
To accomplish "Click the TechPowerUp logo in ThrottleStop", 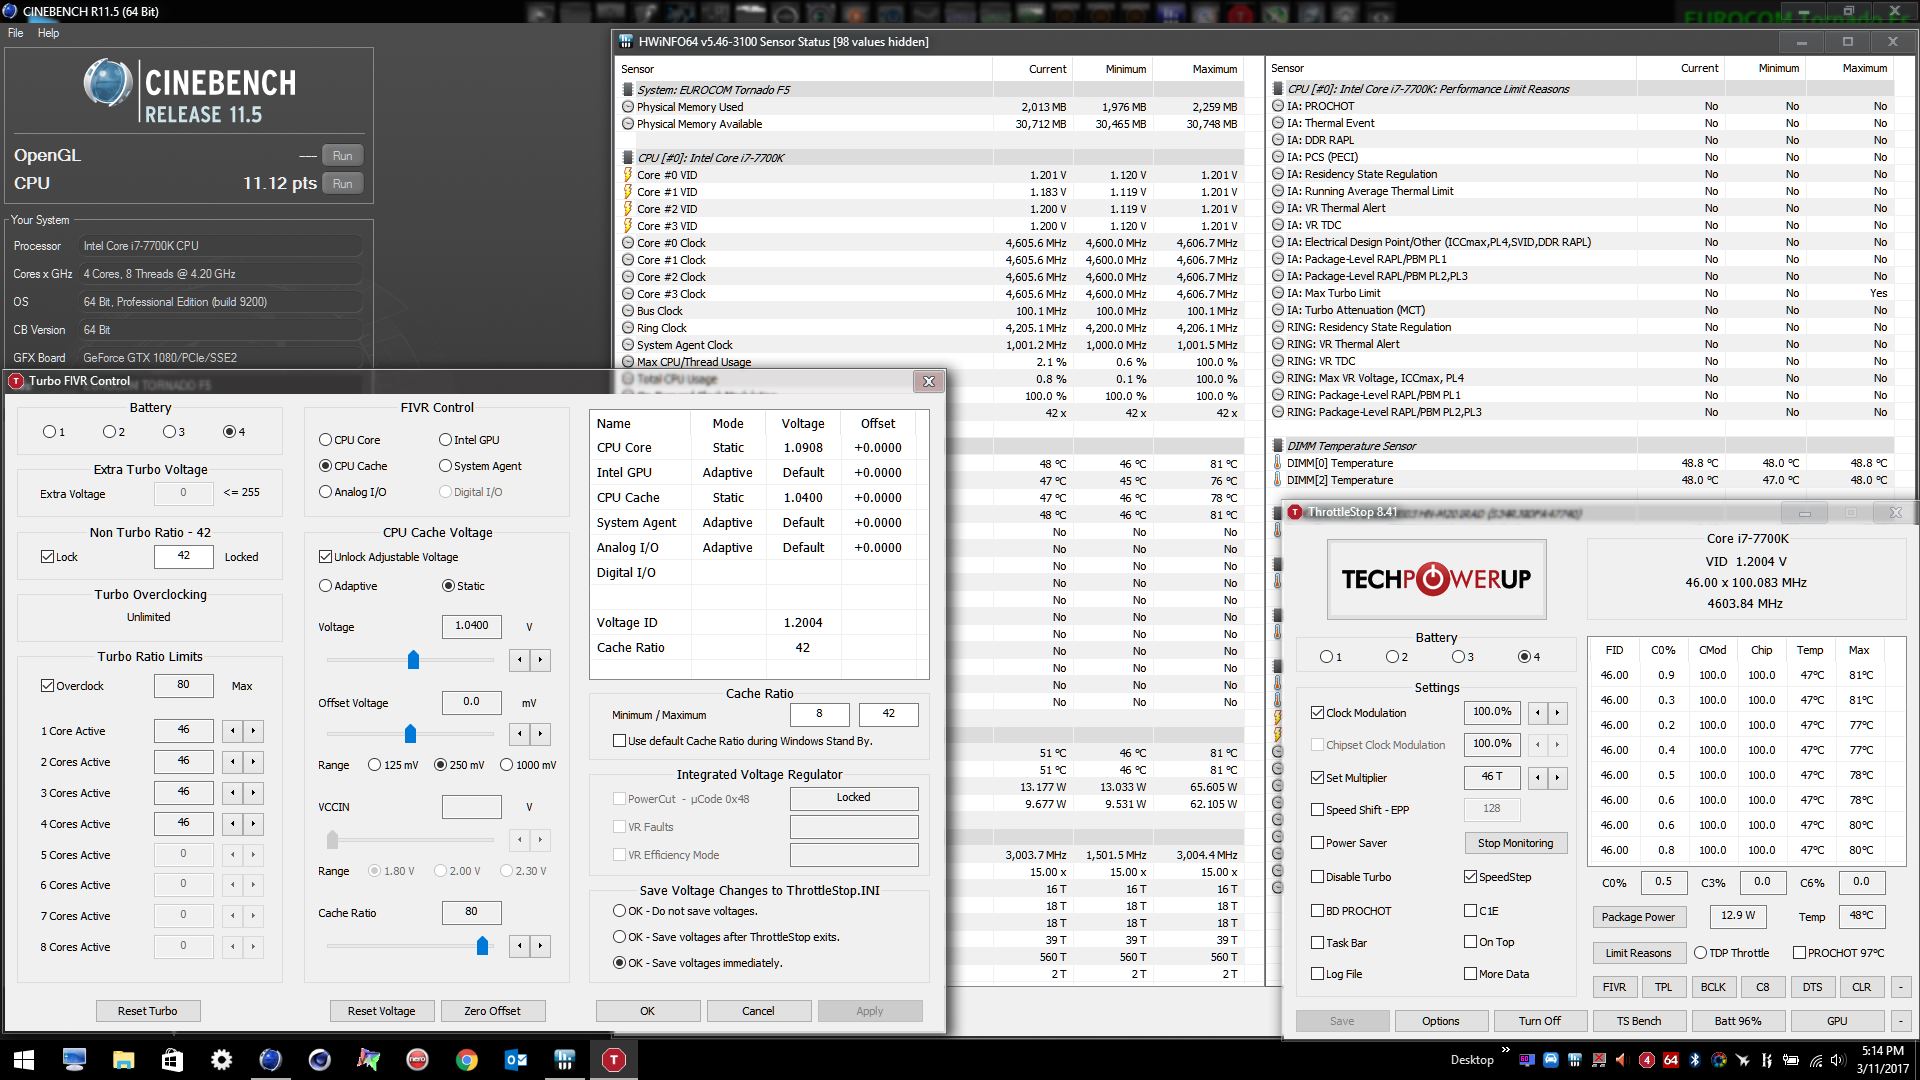I will [x=1436, y=579].
